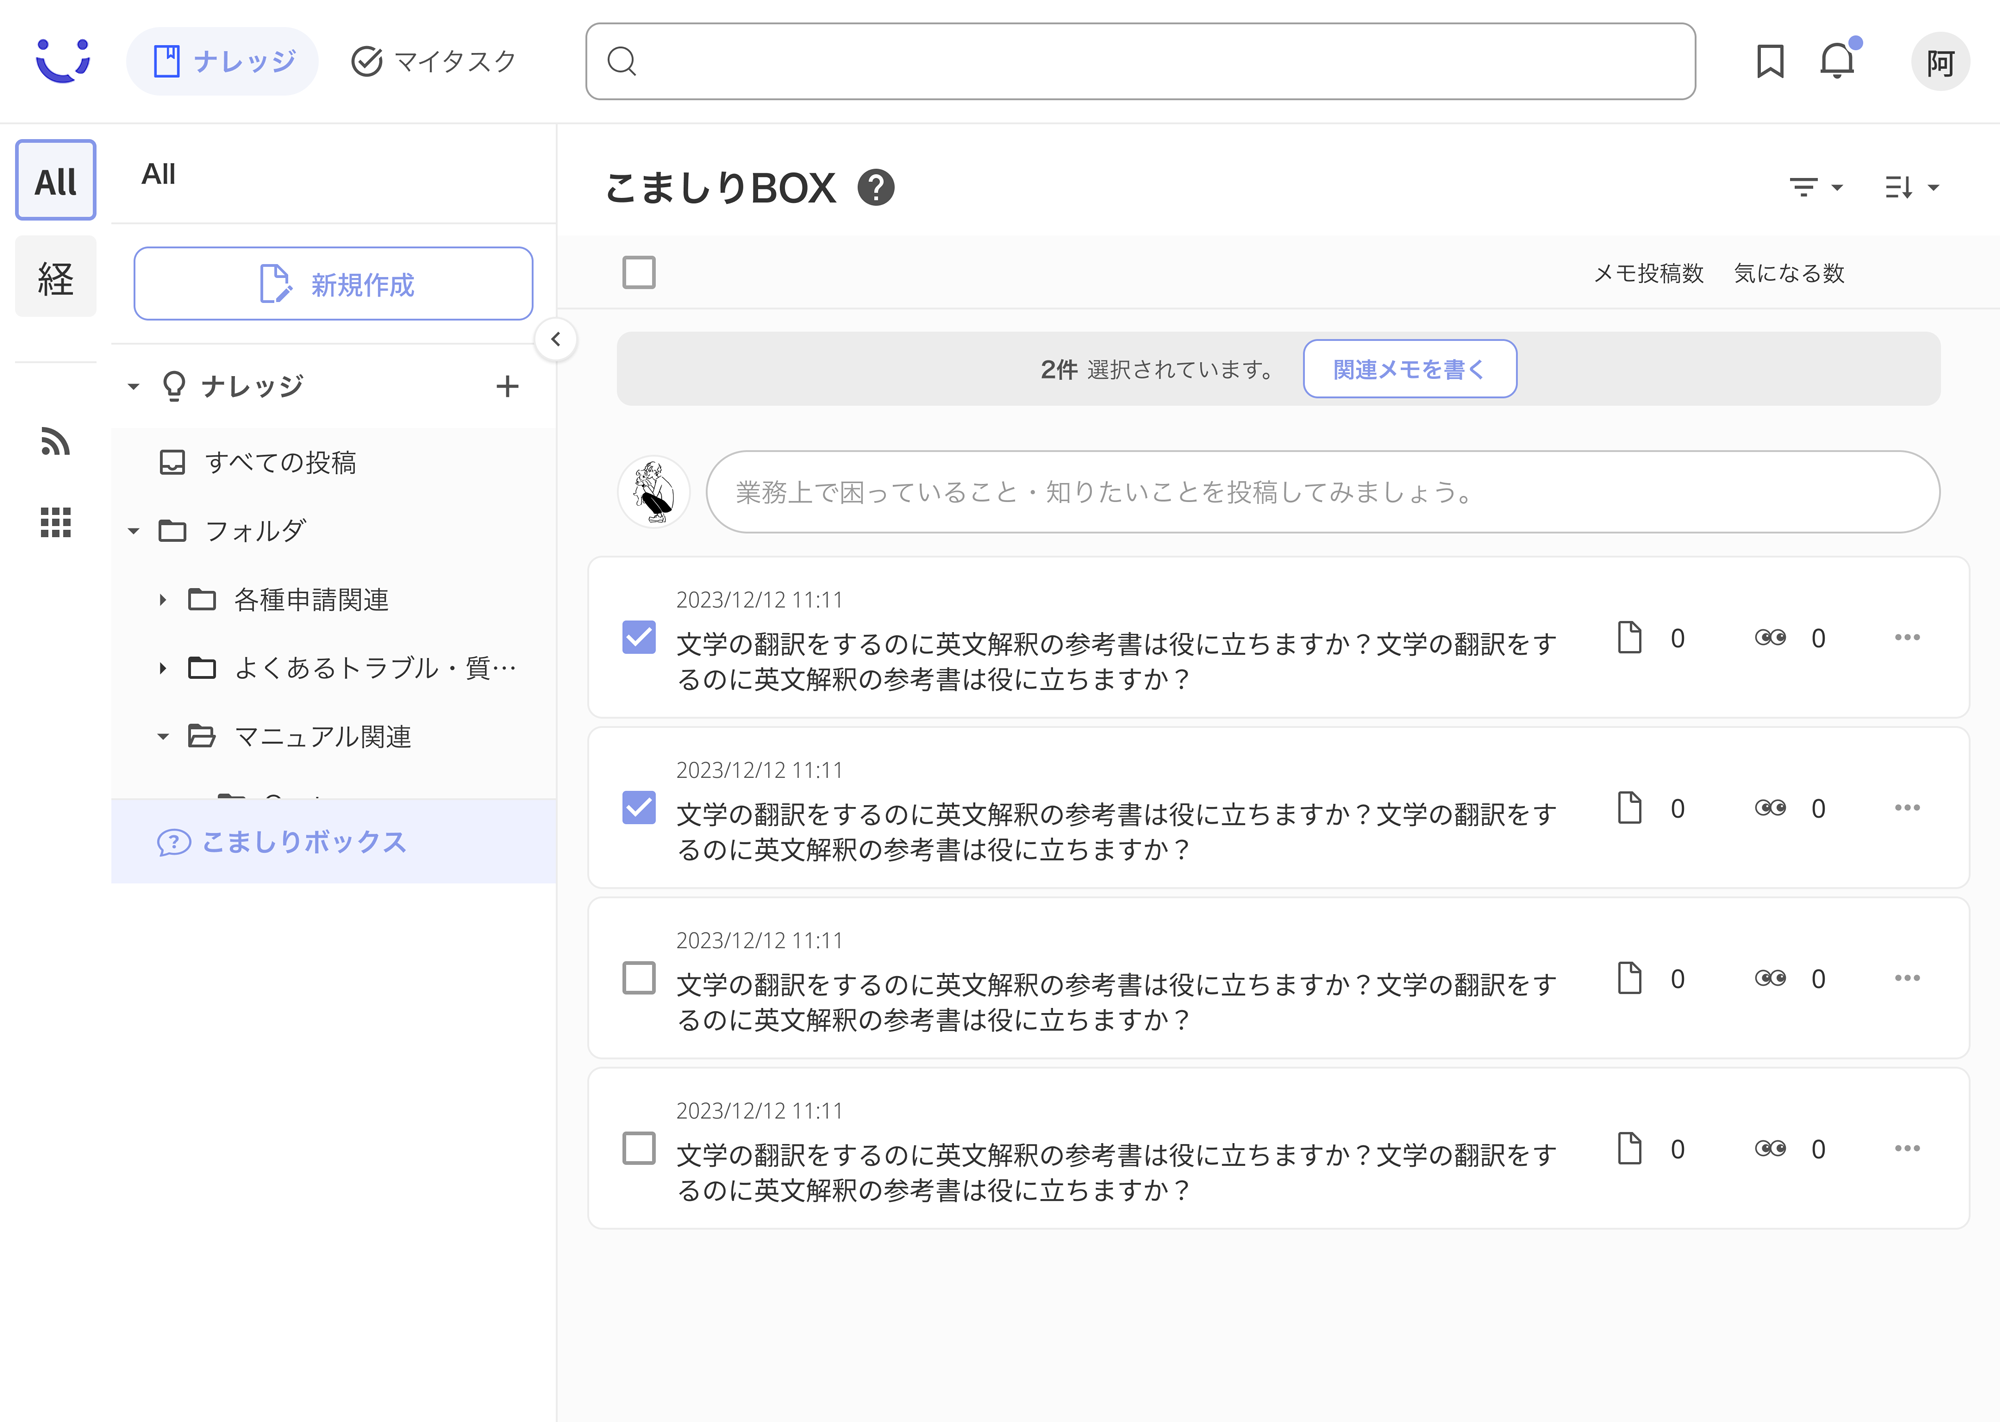Open the apps grid icon in sidebar
2000x1422 pixels.
click(x=57, y=521)
